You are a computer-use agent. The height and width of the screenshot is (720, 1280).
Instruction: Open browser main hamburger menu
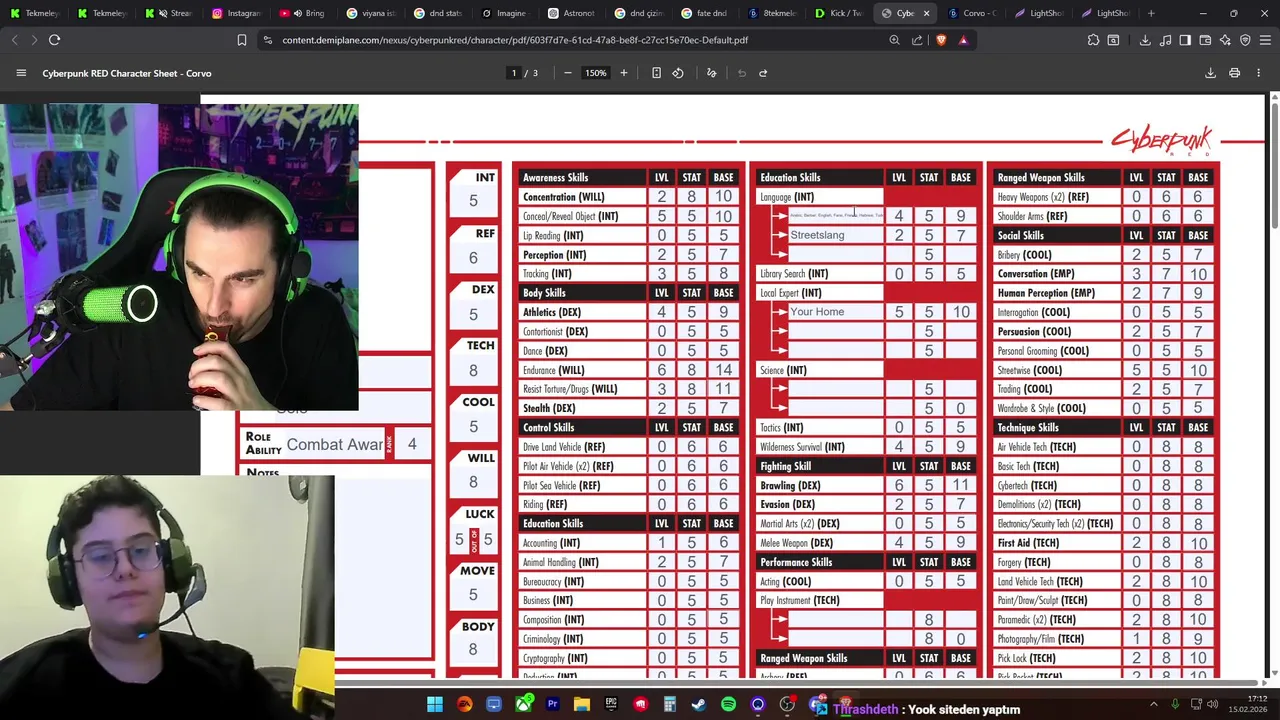(1265, 40)
